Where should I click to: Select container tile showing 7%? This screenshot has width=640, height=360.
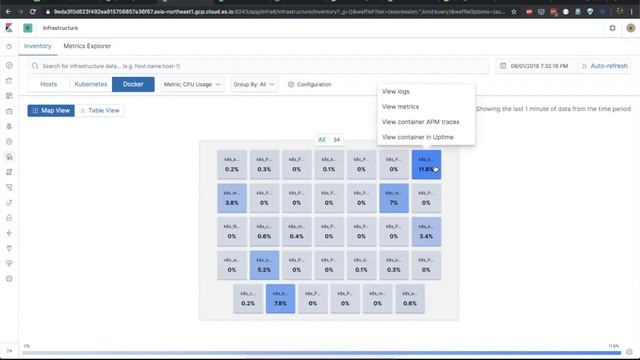[394, 198]
